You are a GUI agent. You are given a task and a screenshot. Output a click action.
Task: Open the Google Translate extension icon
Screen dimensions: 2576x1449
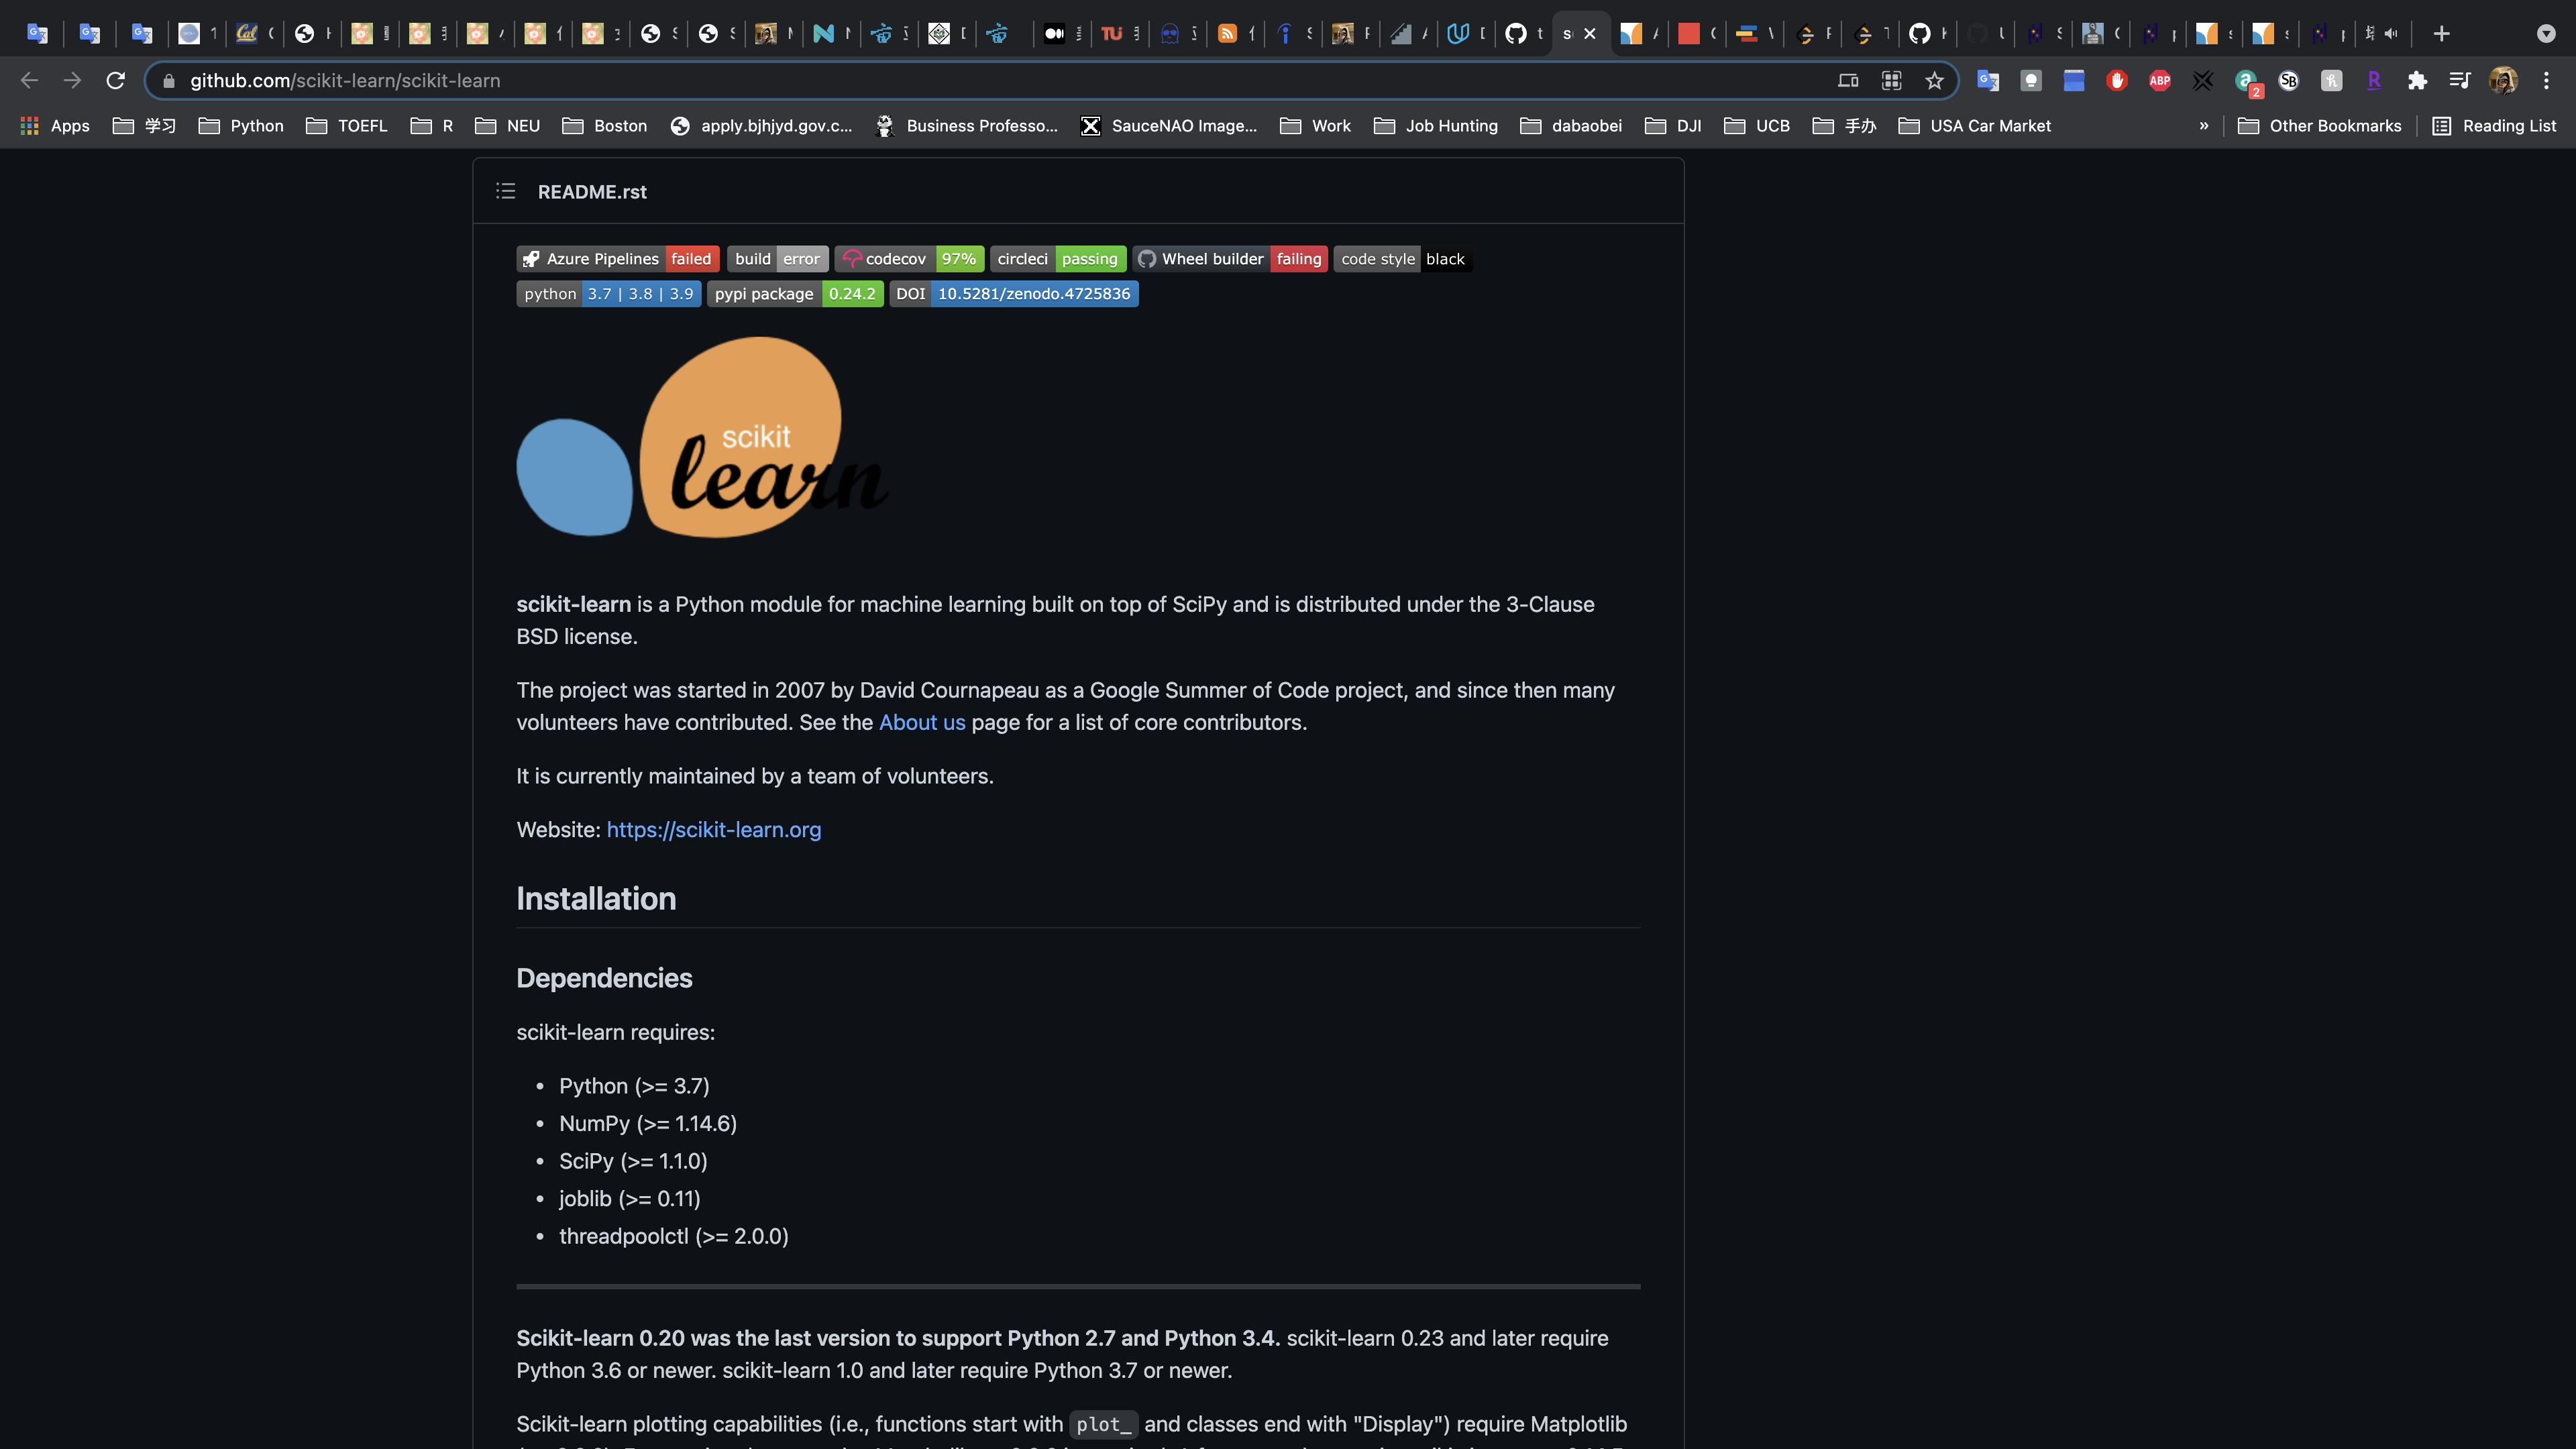[1987, 80]
